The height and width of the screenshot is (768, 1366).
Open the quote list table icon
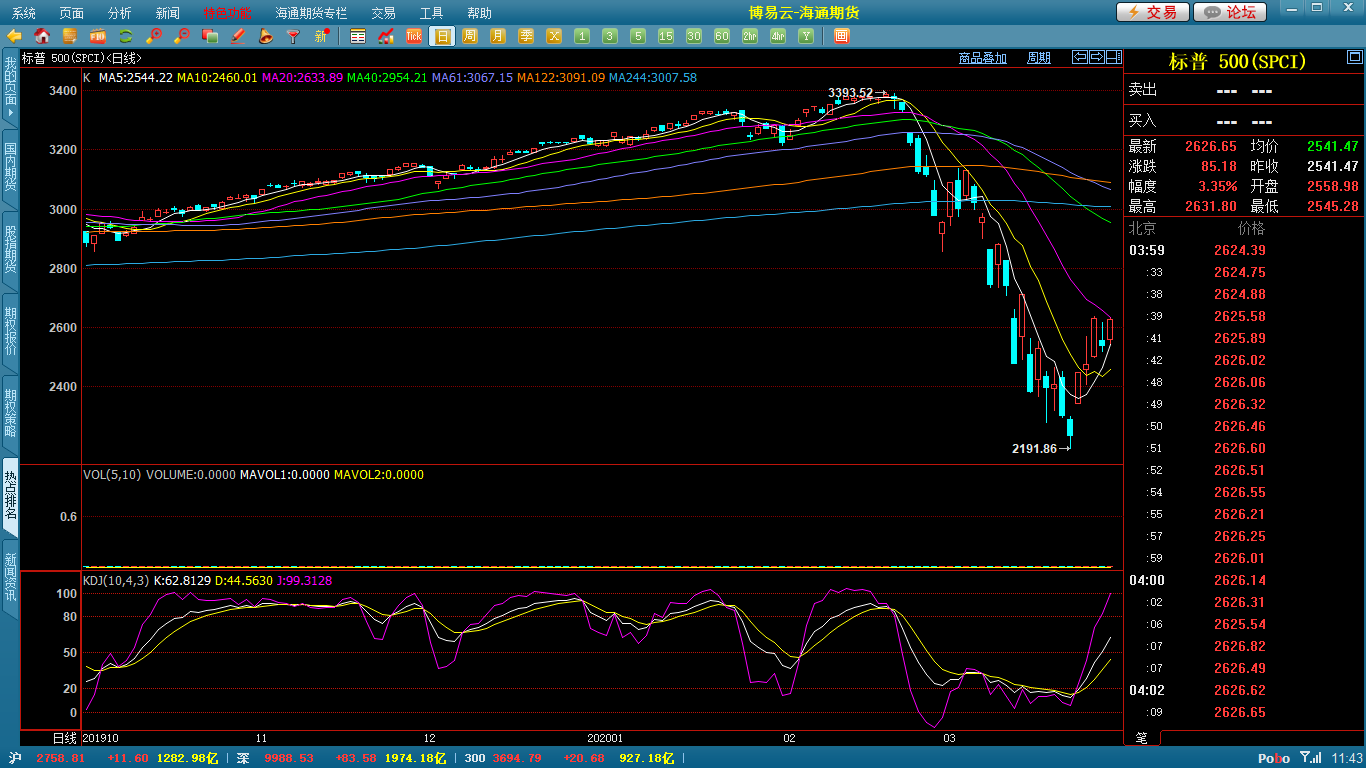(358, 36)
